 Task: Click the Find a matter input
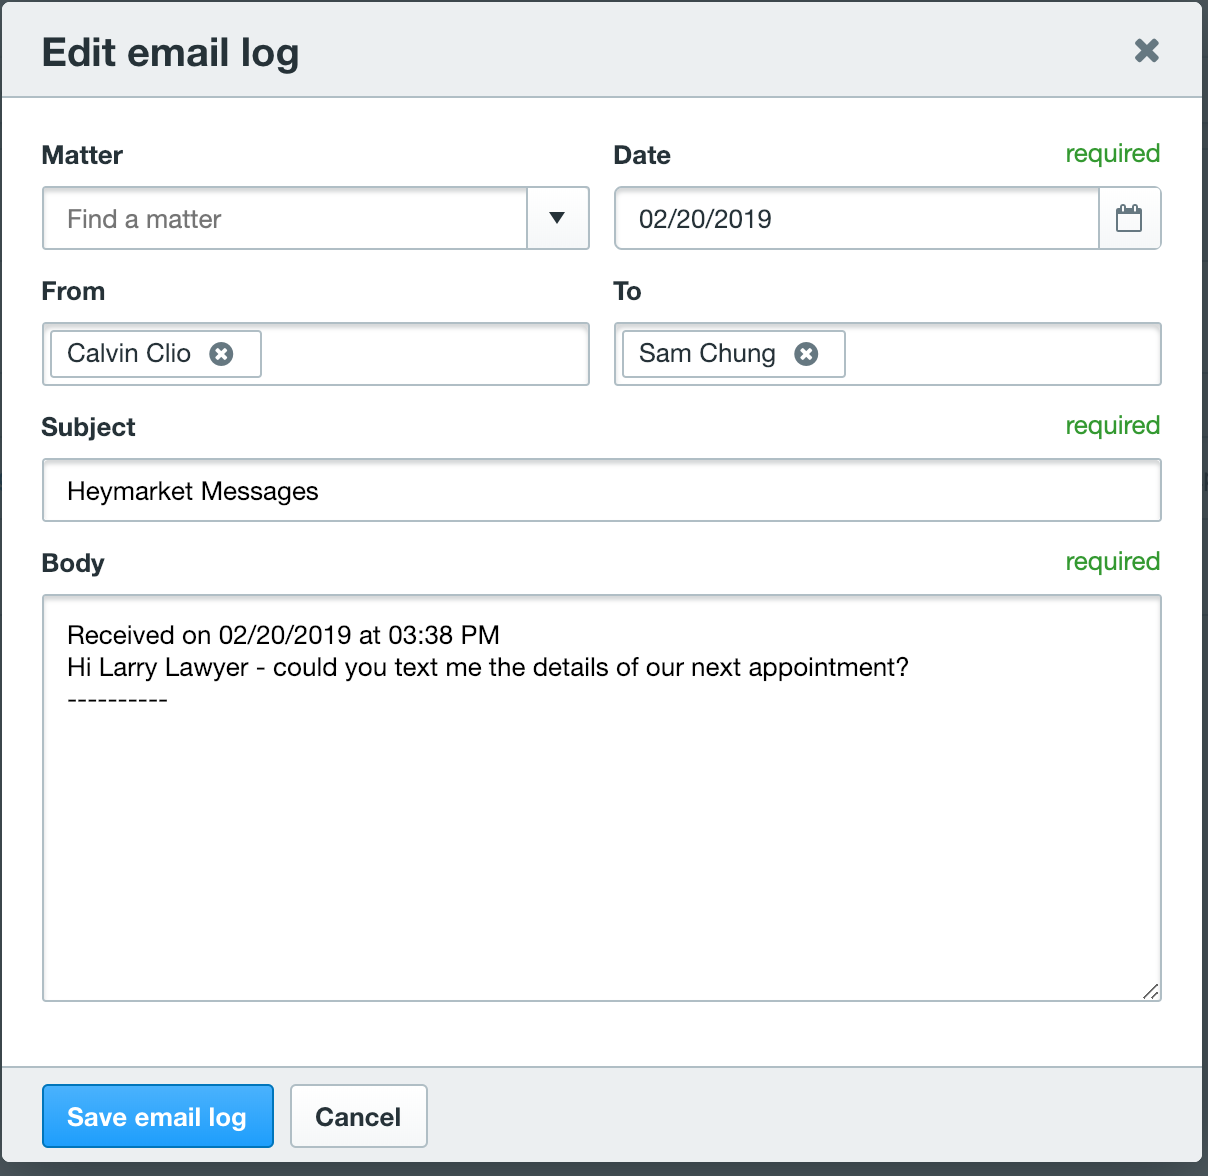285,218
